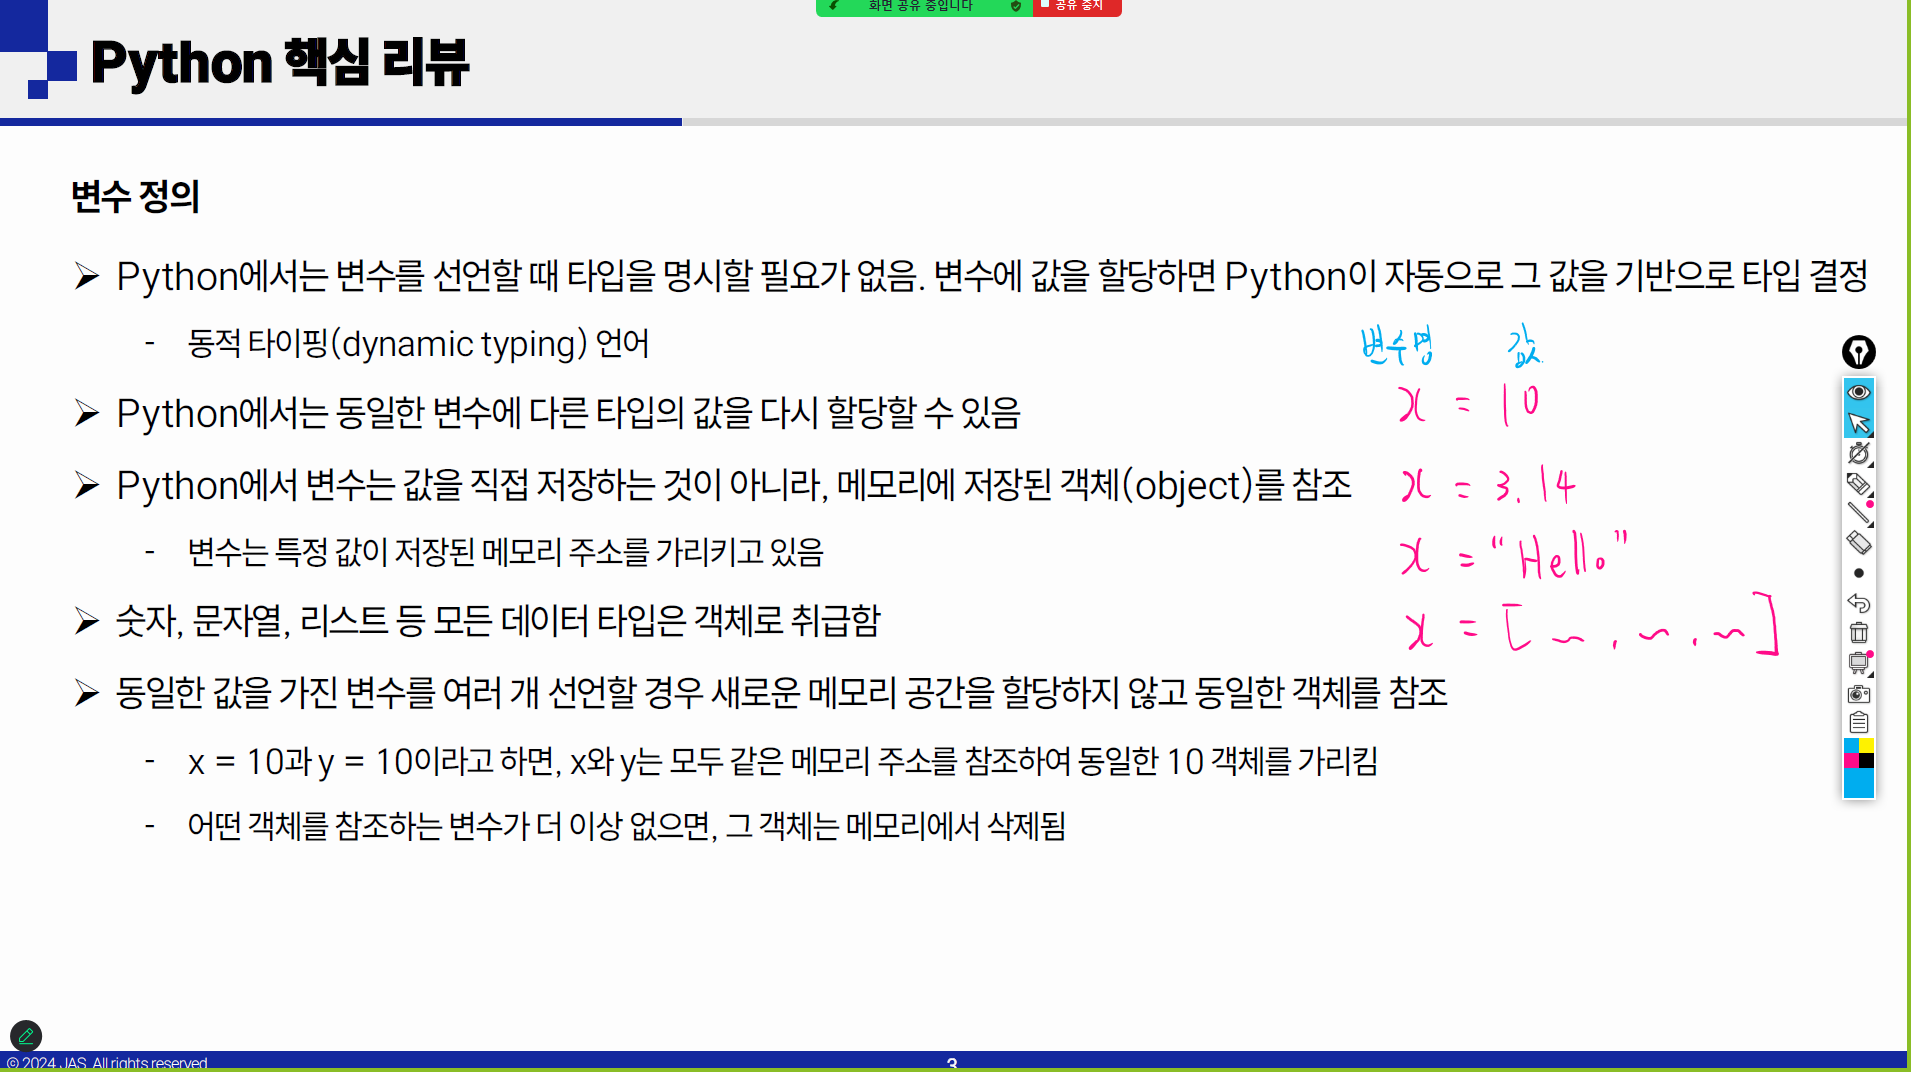Expand the straight line tool options

(x=1858, y=513)
